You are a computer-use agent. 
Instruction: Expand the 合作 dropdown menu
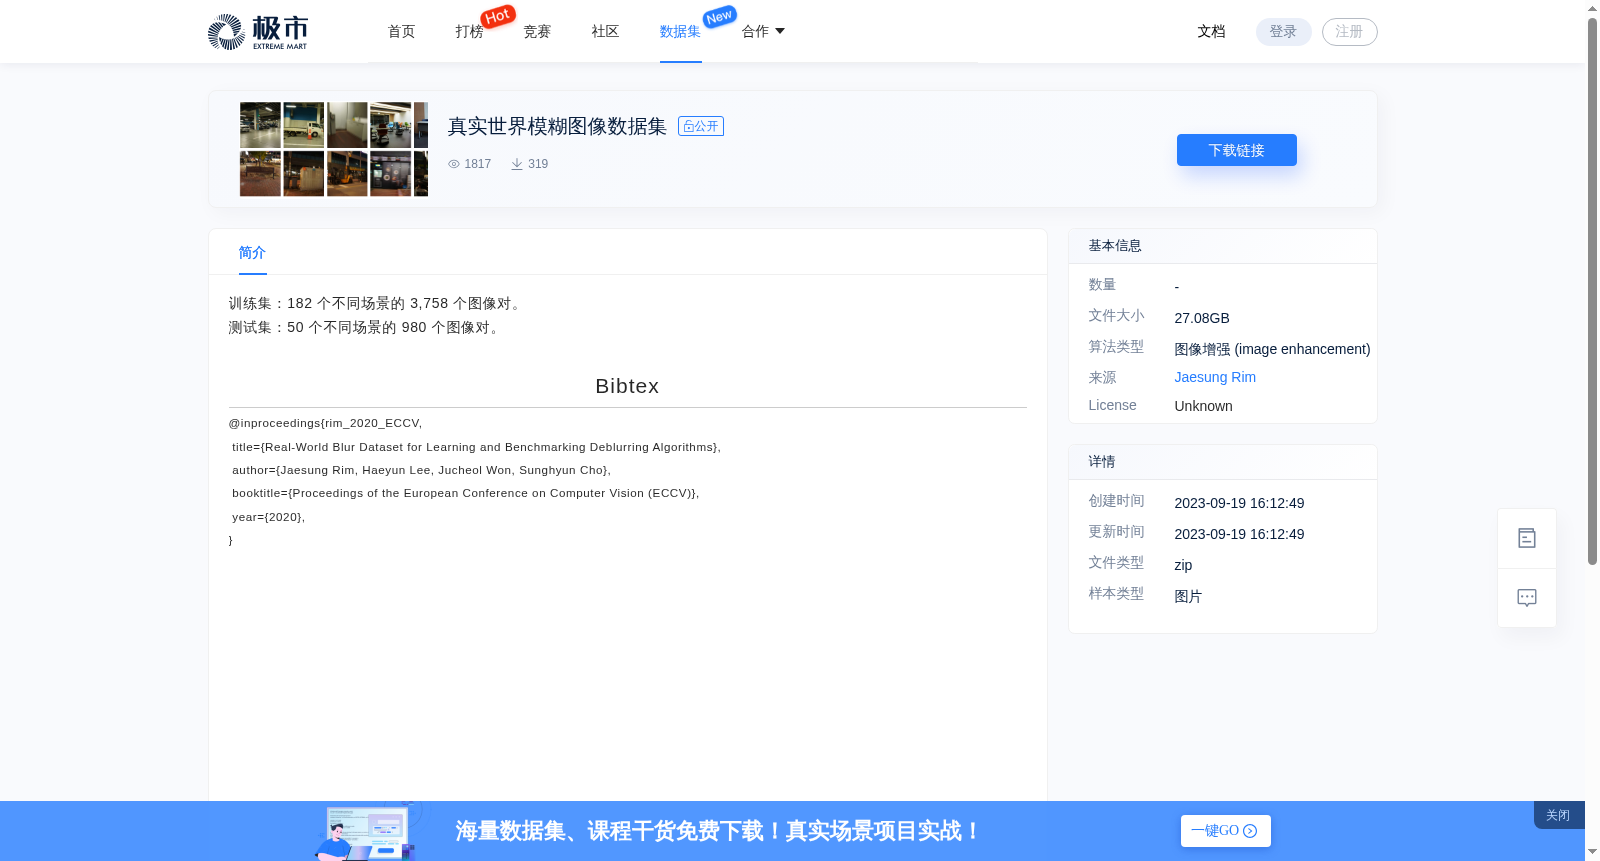(763, 32)
